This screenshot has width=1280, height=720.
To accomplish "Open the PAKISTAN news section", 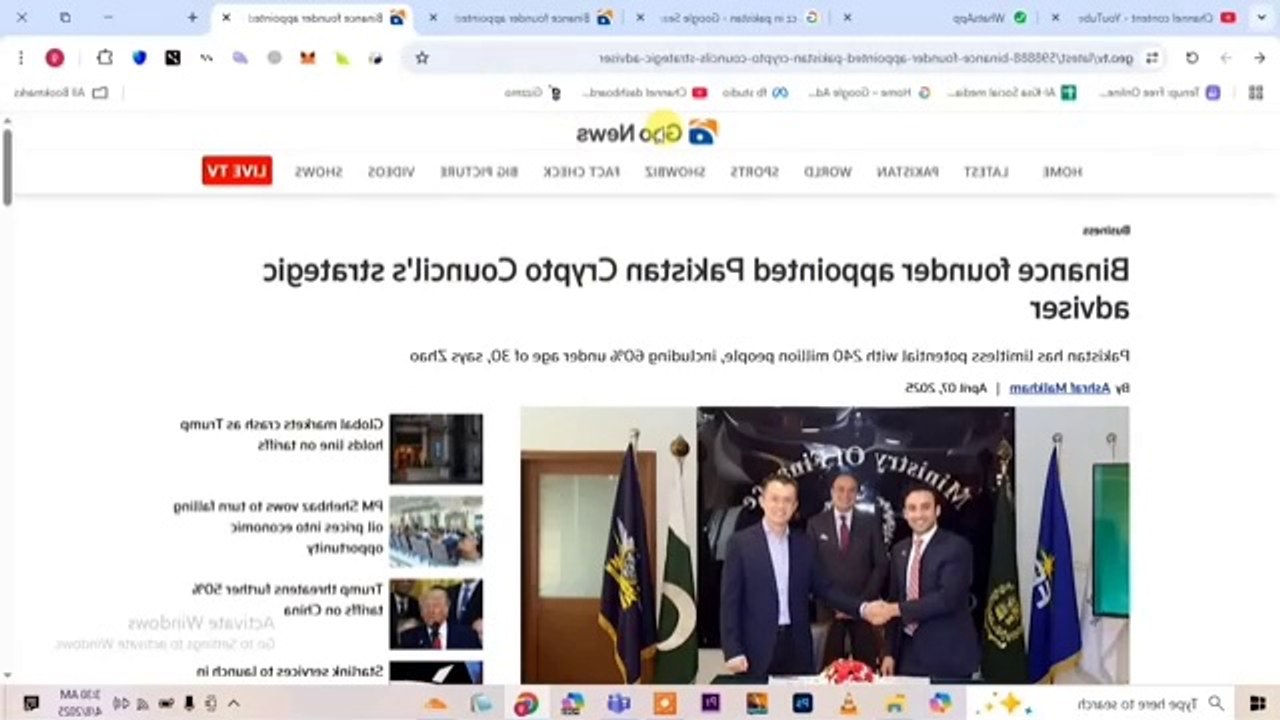I will (907, 171).
